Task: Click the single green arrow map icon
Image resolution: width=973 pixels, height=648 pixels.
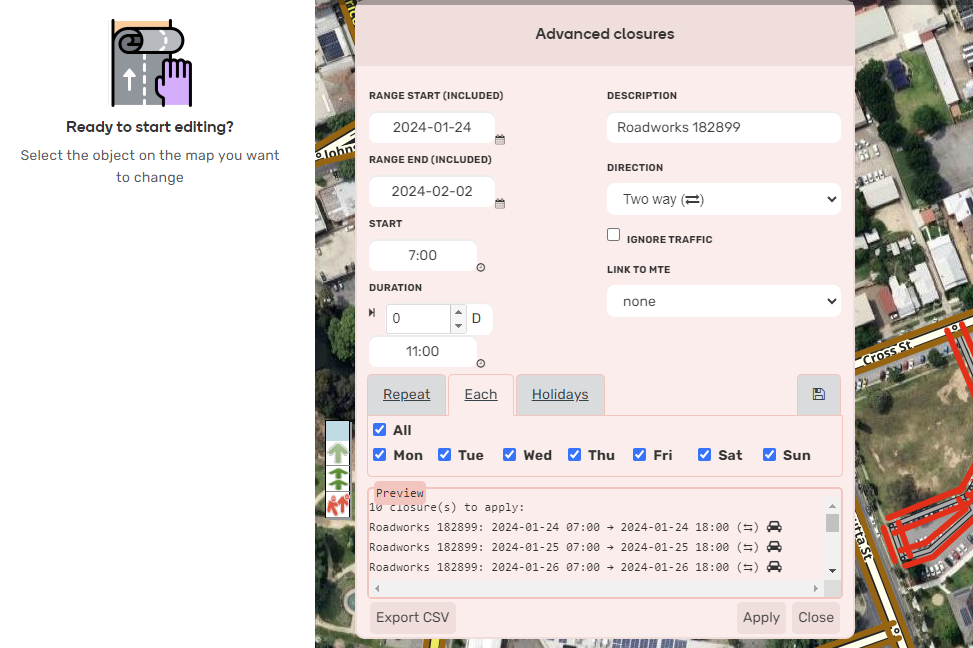Action: click(338, 452)
